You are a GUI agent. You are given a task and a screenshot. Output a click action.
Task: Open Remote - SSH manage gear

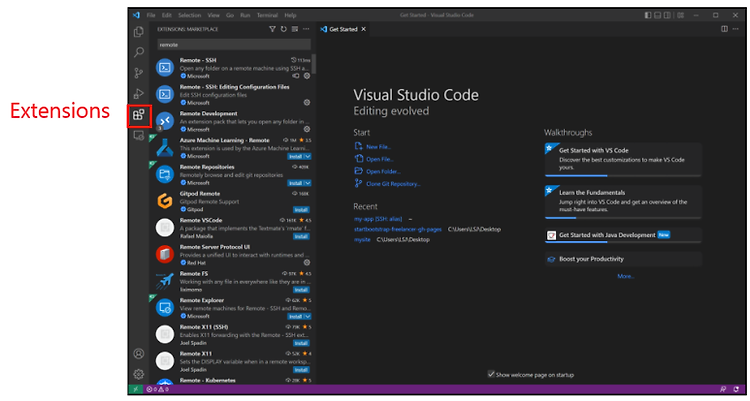pyautogui.click(x=307, y=76)
